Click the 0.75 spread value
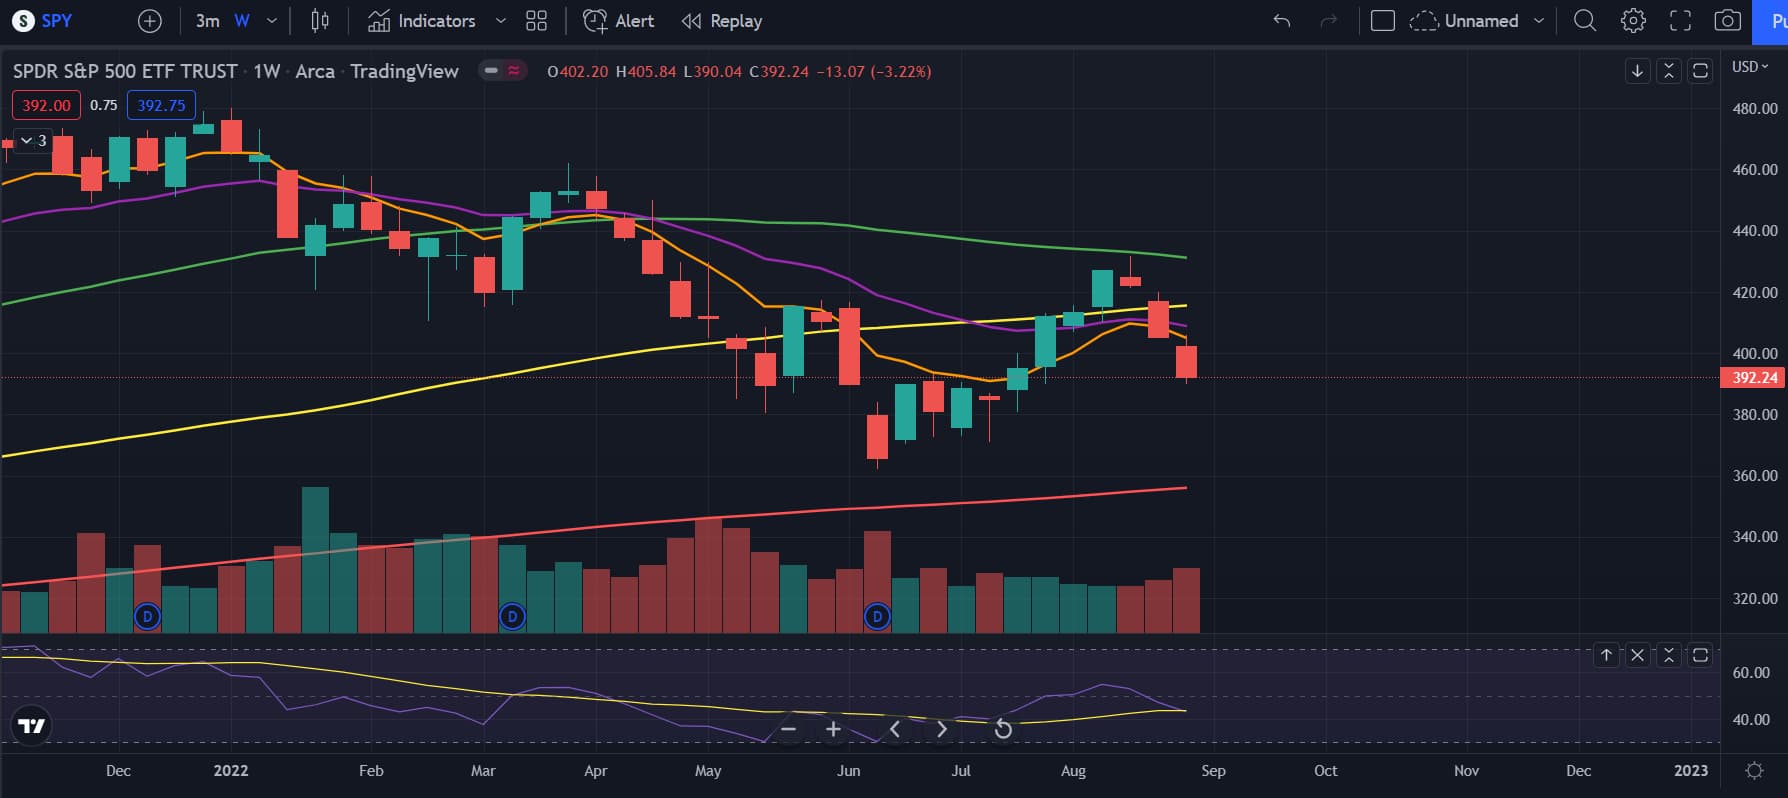Image resolution: width=1788 pixels, height=798 pixels. click(x=104, y=105)
